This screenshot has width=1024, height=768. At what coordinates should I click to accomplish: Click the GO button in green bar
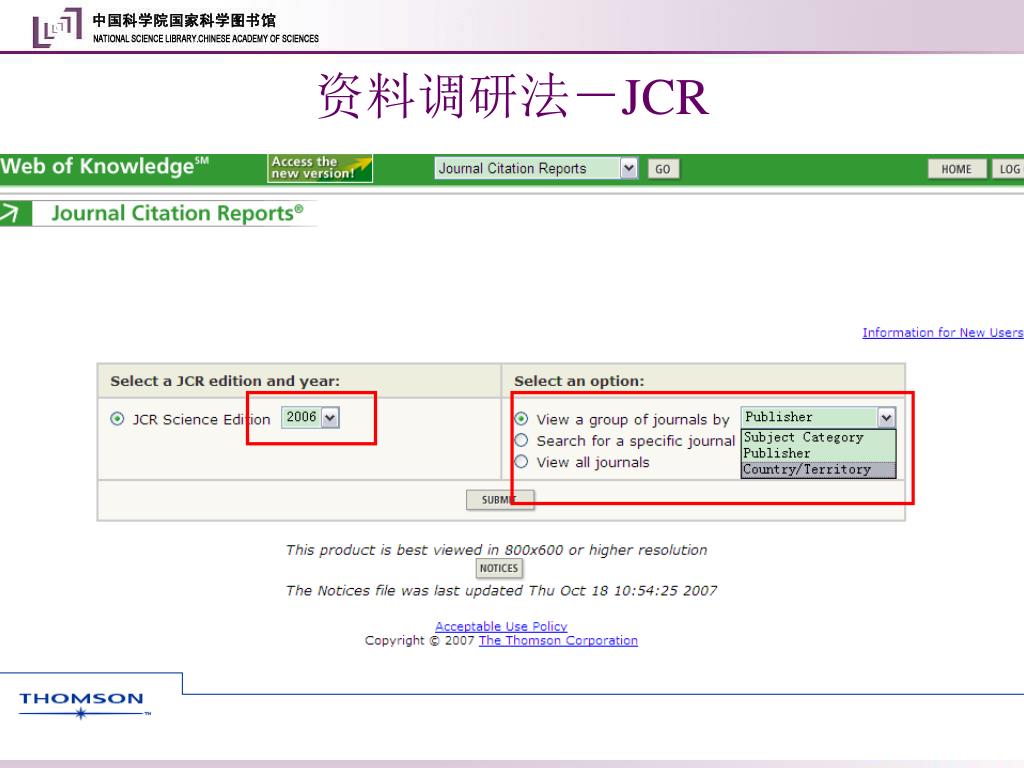click(663, 169)
